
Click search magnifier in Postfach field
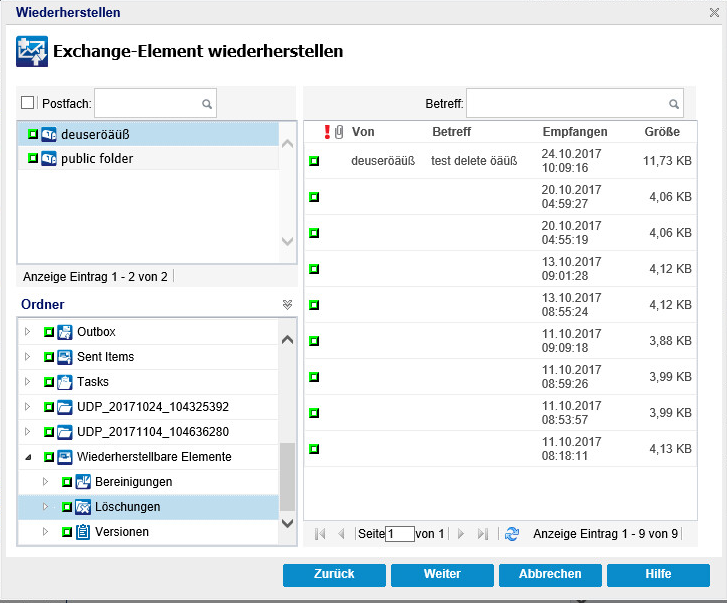[206, 103]
